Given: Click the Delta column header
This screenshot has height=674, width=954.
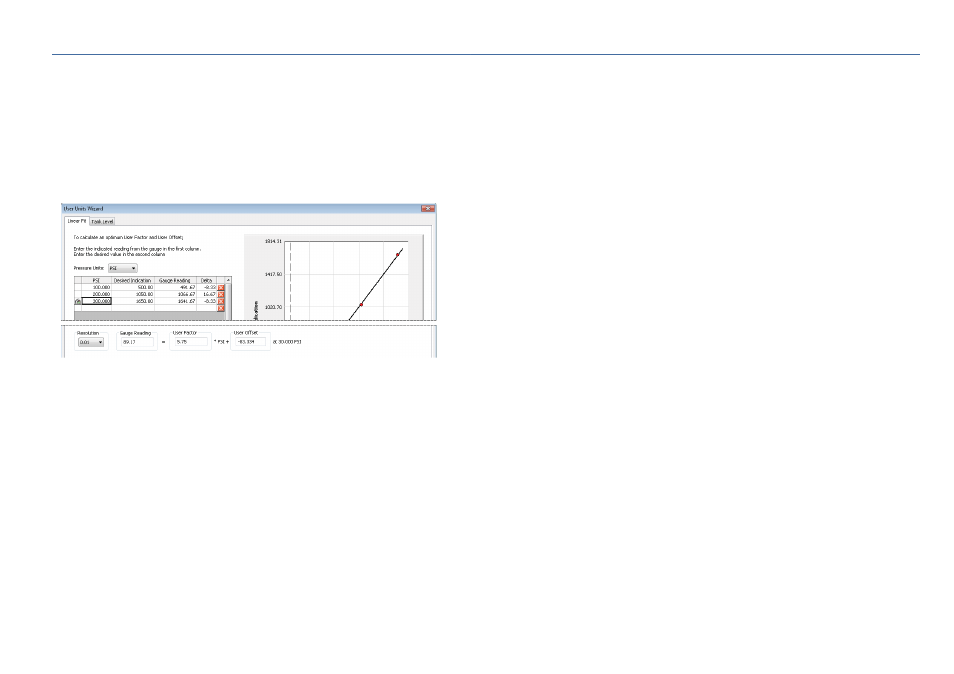Looking at the screenshot, I should coord(206,280).
